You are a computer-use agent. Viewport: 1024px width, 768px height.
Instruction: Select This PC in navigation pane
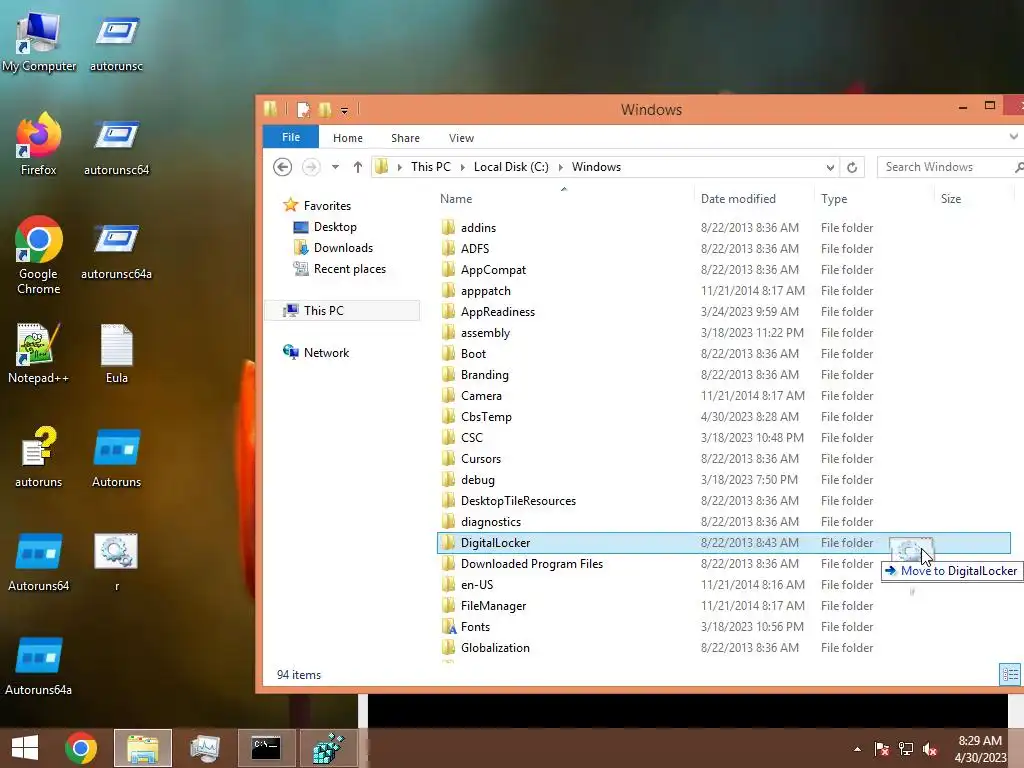341,310
